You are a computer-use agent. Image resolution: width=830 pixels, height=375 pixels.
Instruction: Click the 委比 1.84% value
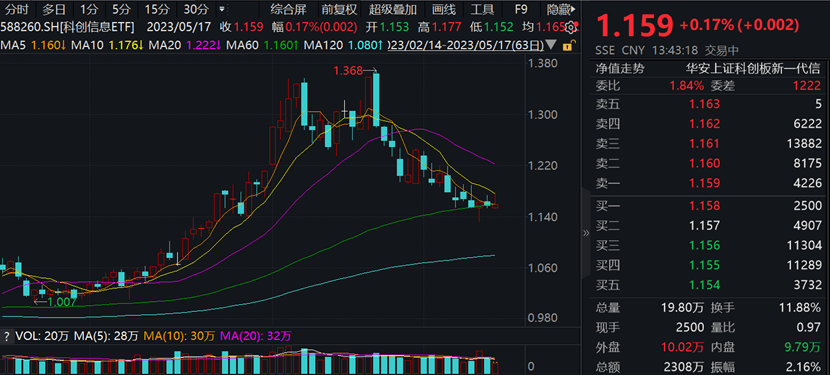click(x=686, y=86)
